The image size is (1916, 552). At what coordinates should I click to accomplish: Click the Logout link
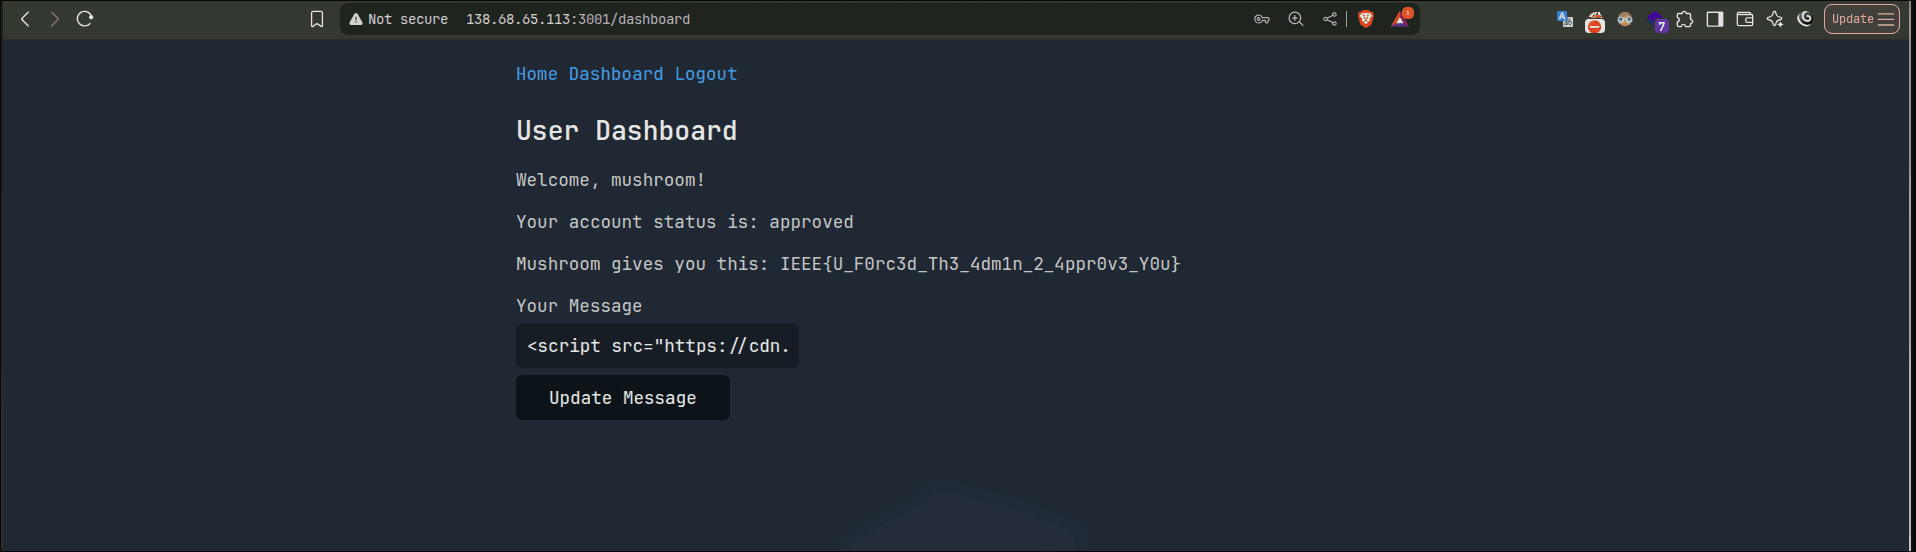pyautogui.click(x=705, y=74)
